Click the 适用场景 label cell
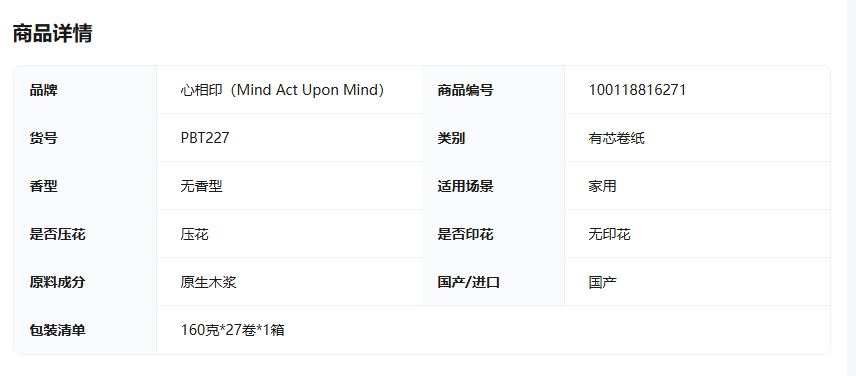 [x=494, y=186]
